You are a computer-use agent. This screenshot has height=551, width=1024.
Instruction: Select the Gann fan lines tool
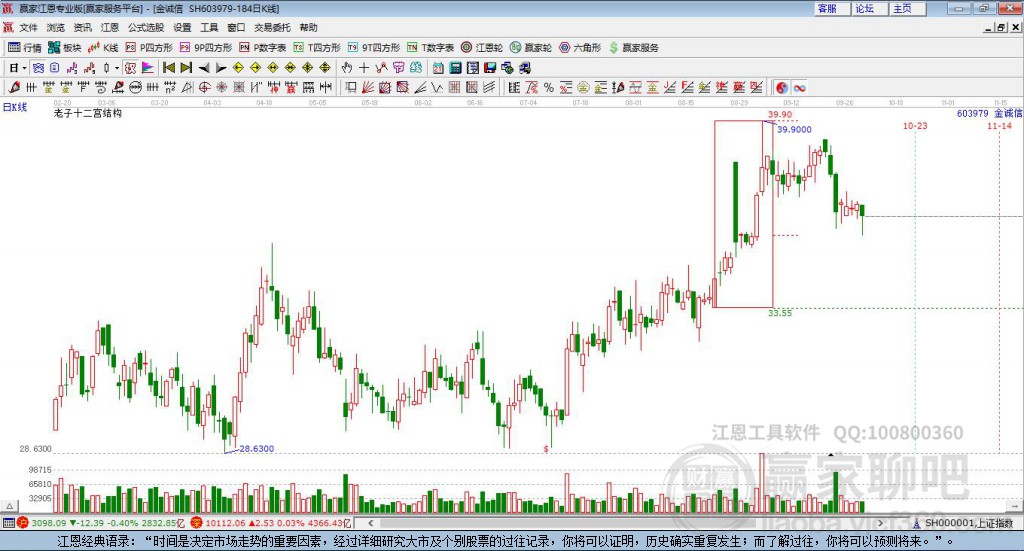click(368, 87)
